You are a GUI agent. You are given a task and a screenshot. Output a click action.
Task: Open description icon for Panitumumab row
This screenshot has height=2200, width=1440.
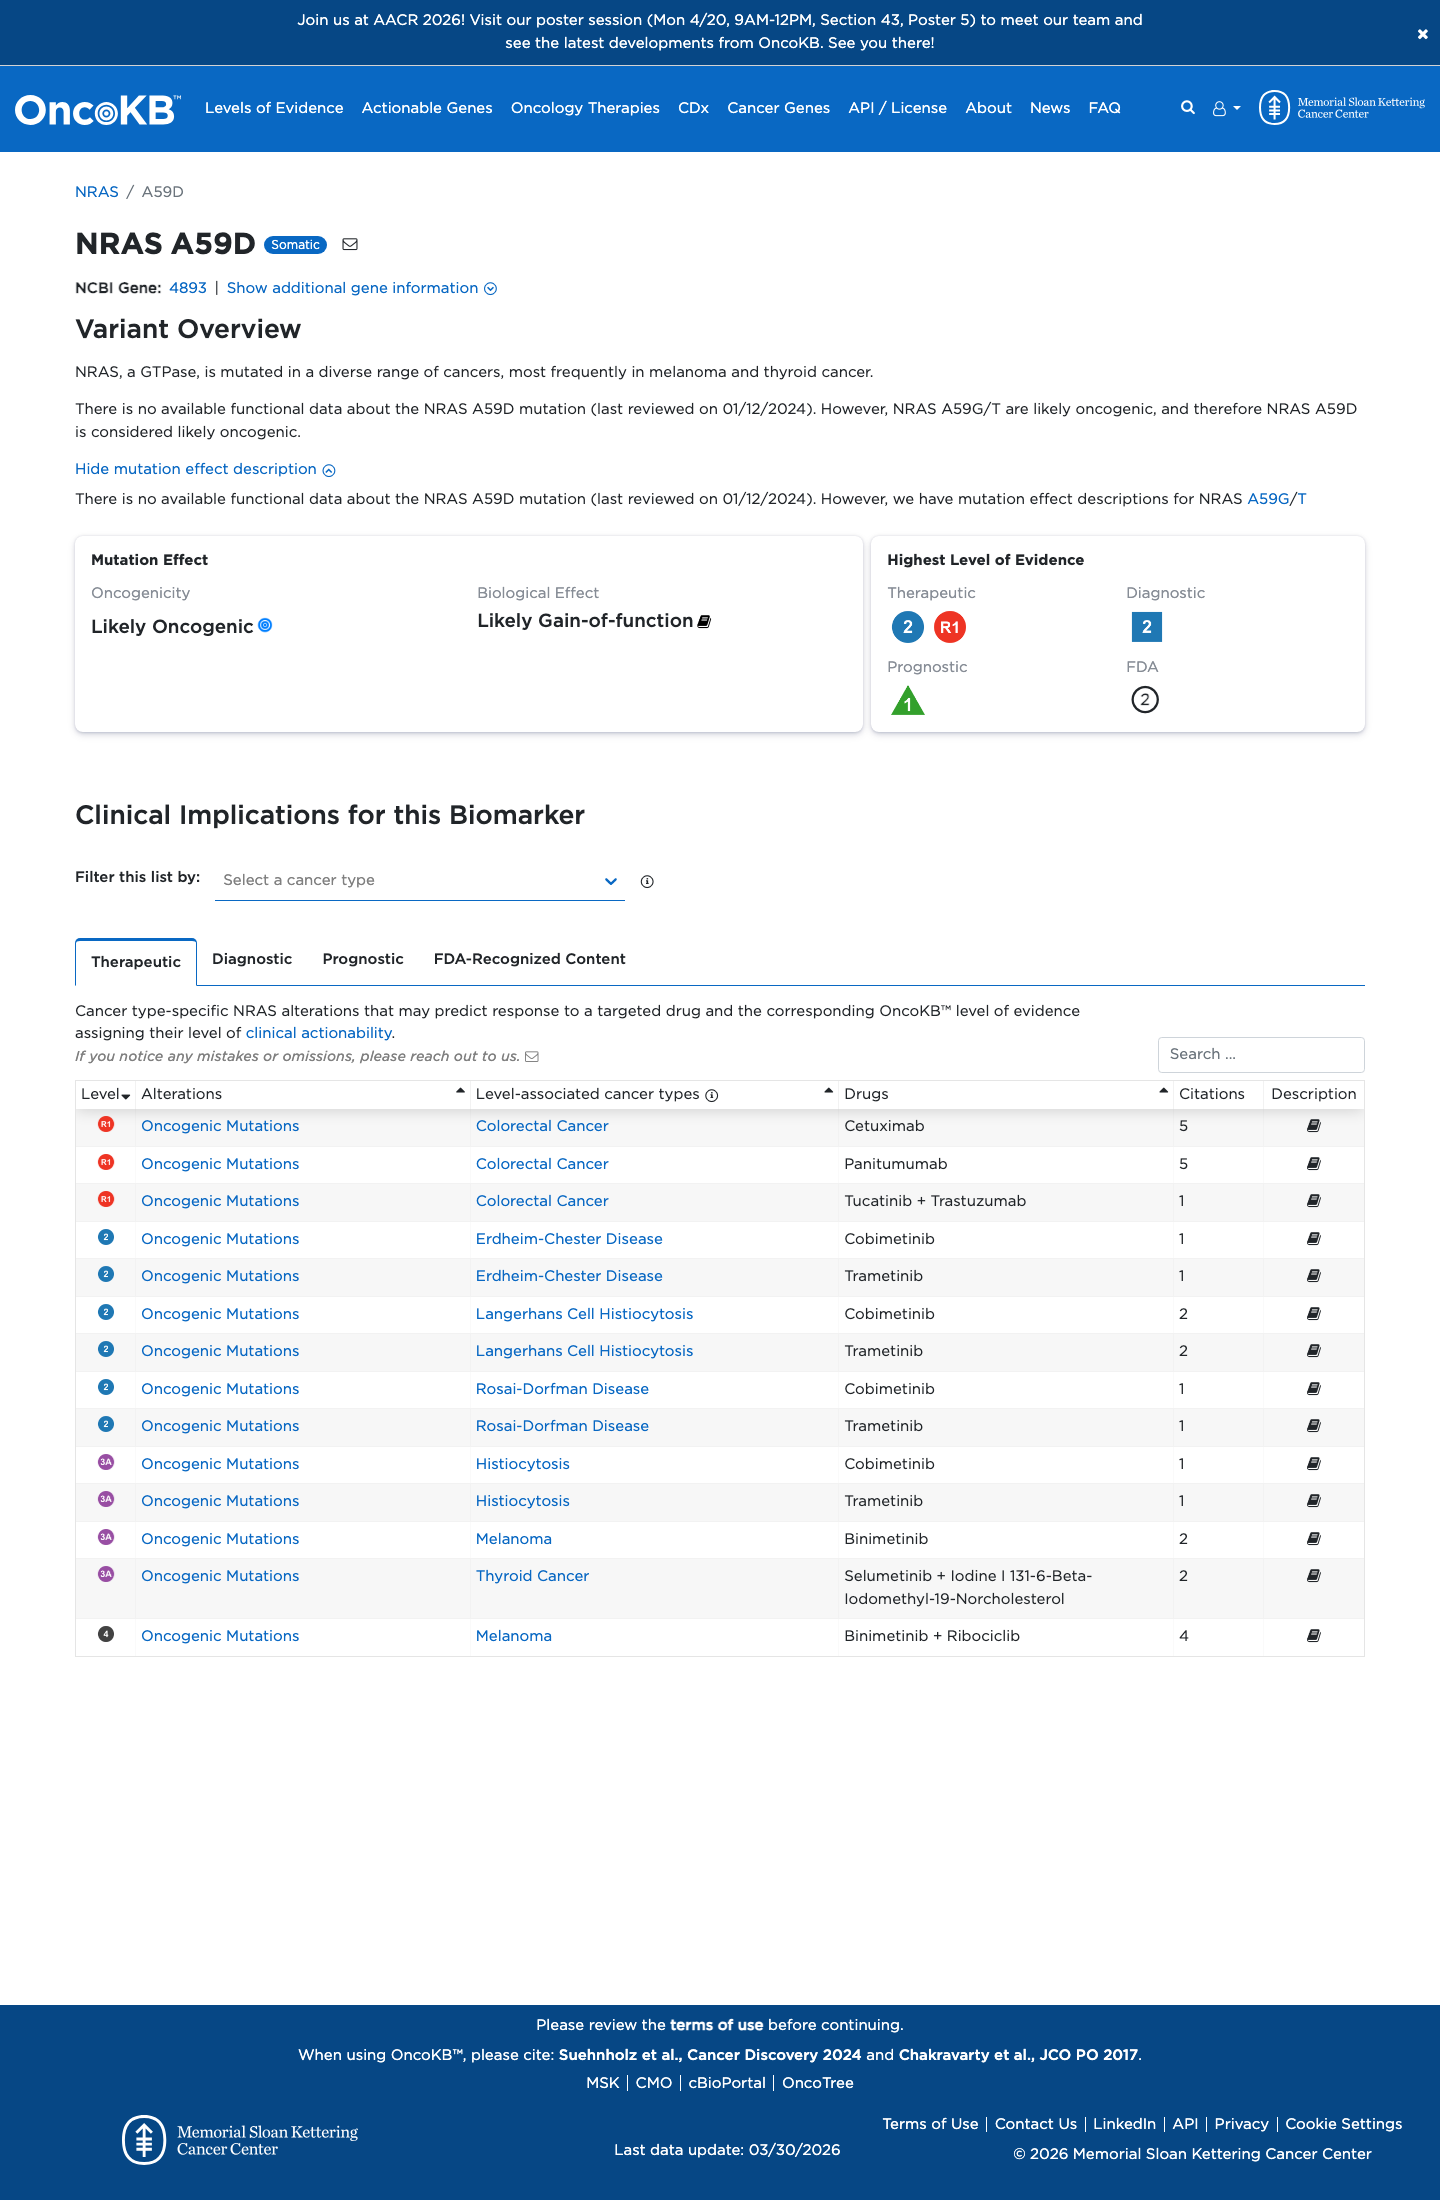pyautogui.click(x=1314, y=1164)
